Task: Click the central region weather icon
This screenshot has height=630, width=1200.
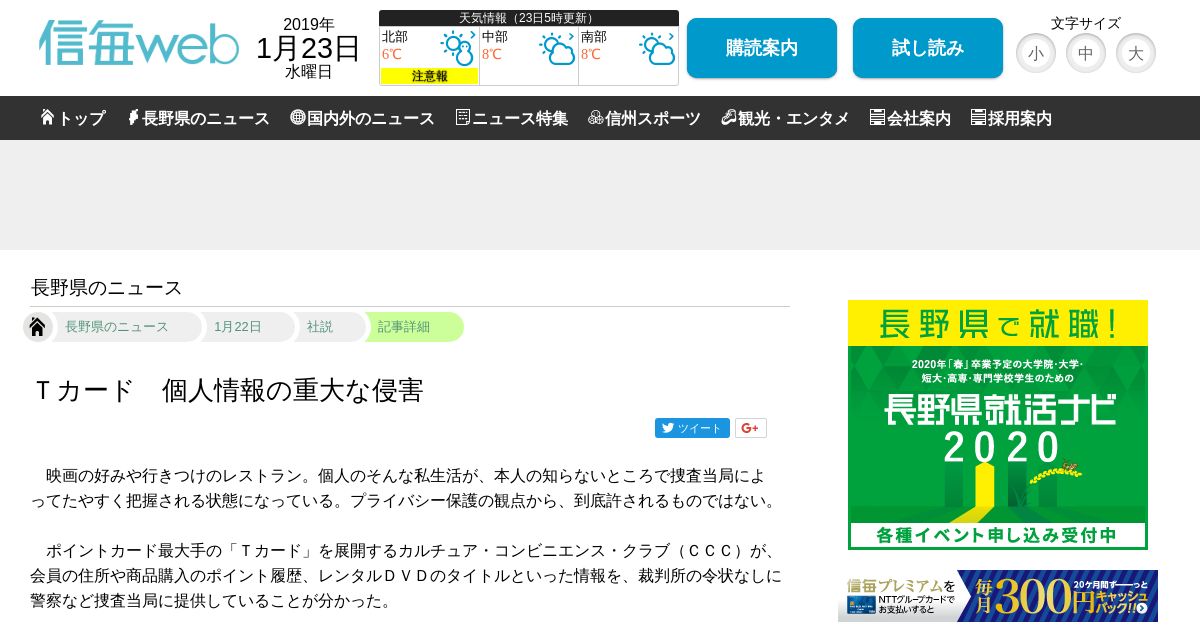Action: click(557, 48)
